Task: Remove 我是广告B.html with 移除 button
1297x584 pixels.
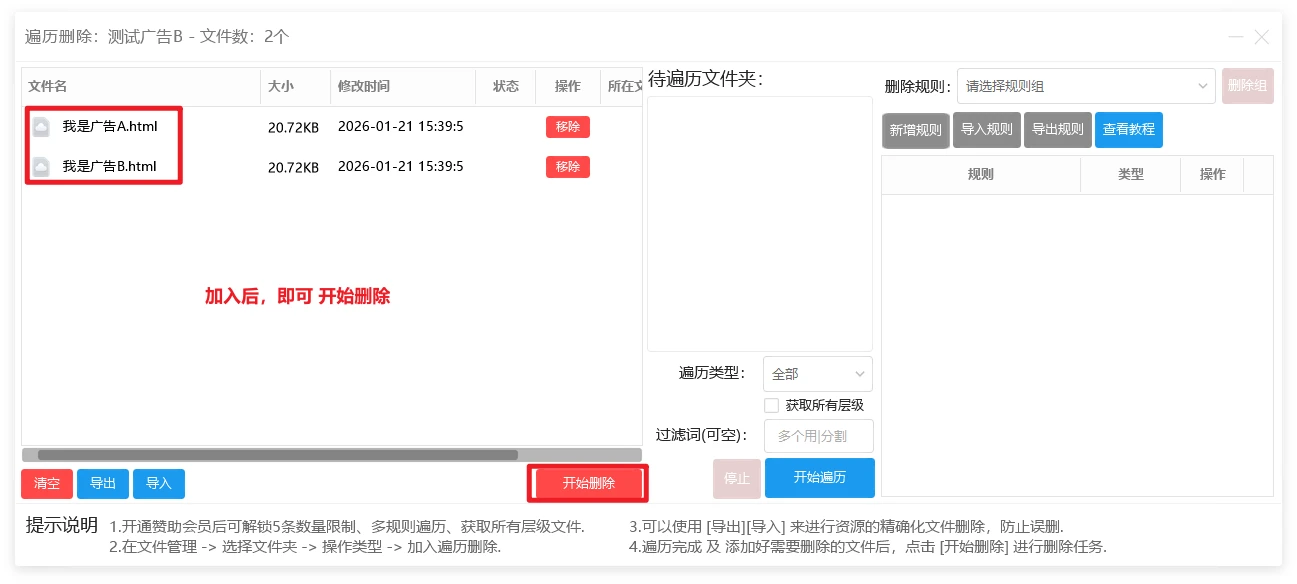Action: click(567, 167)
